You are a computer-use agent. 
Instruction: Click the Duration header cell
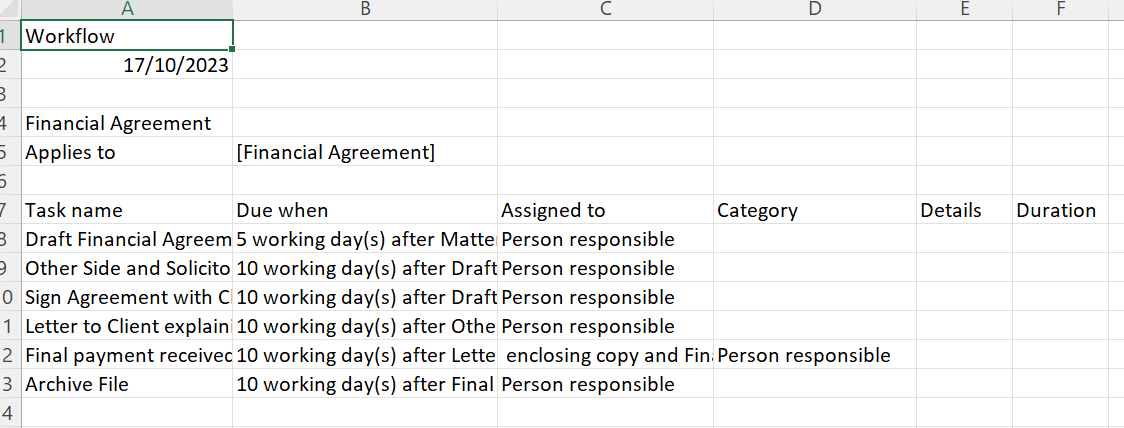[1061, 210]
